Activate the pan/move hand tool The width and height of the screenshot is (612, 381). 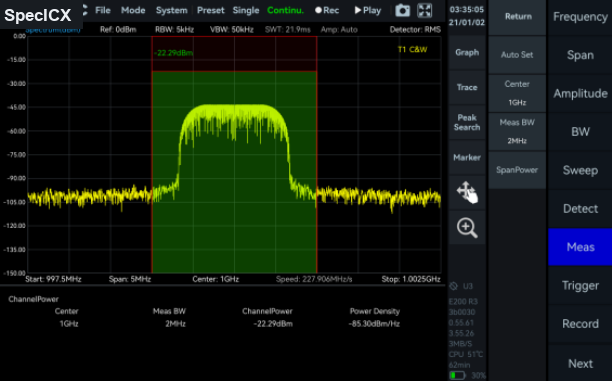[467, 192]
